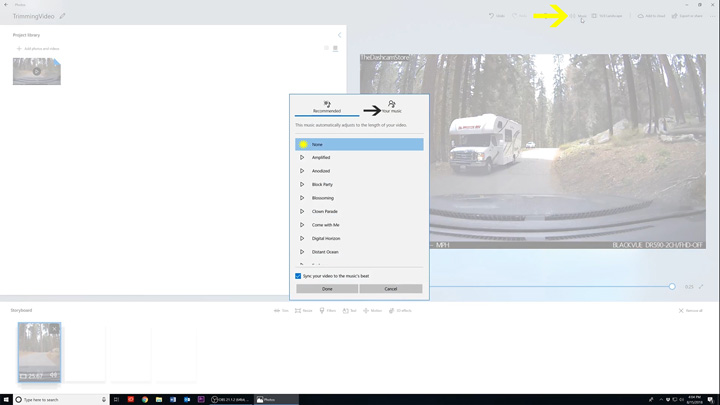Choose None in the music list
This screenshot has height=405, width=720.
[359, 145]
